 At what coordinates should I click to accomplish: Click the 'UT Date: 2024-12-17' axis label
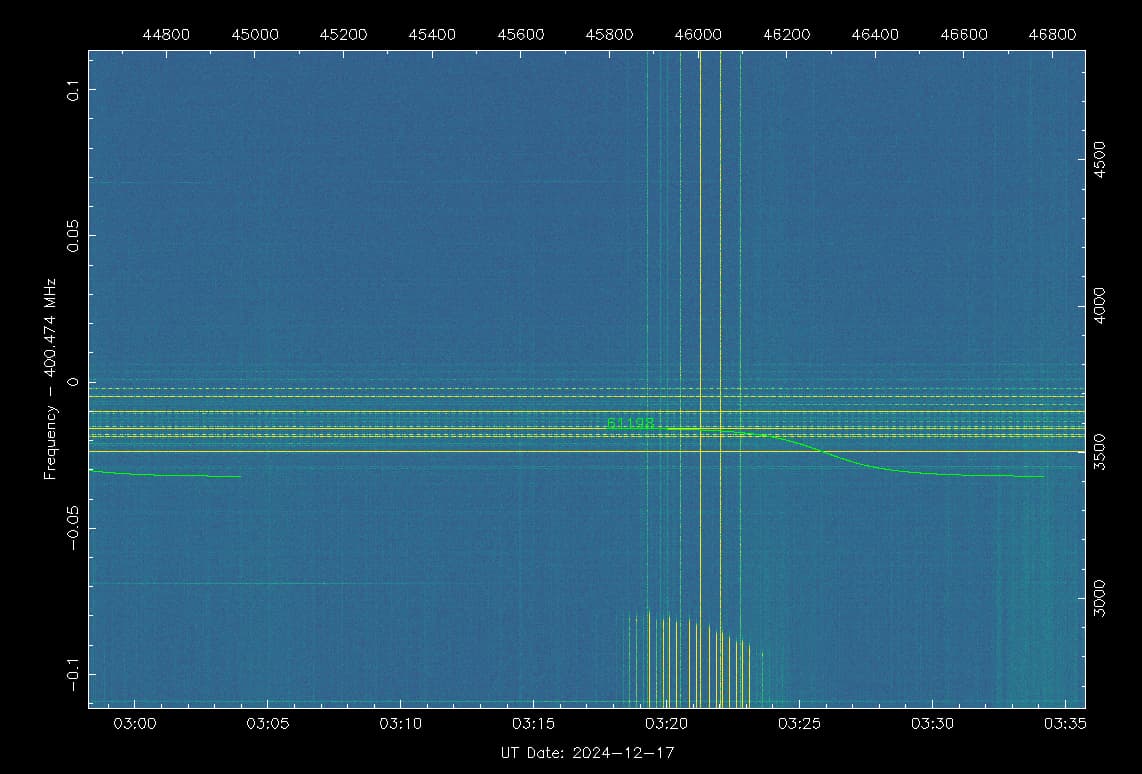pyautogui.click(x=587, y=753)
